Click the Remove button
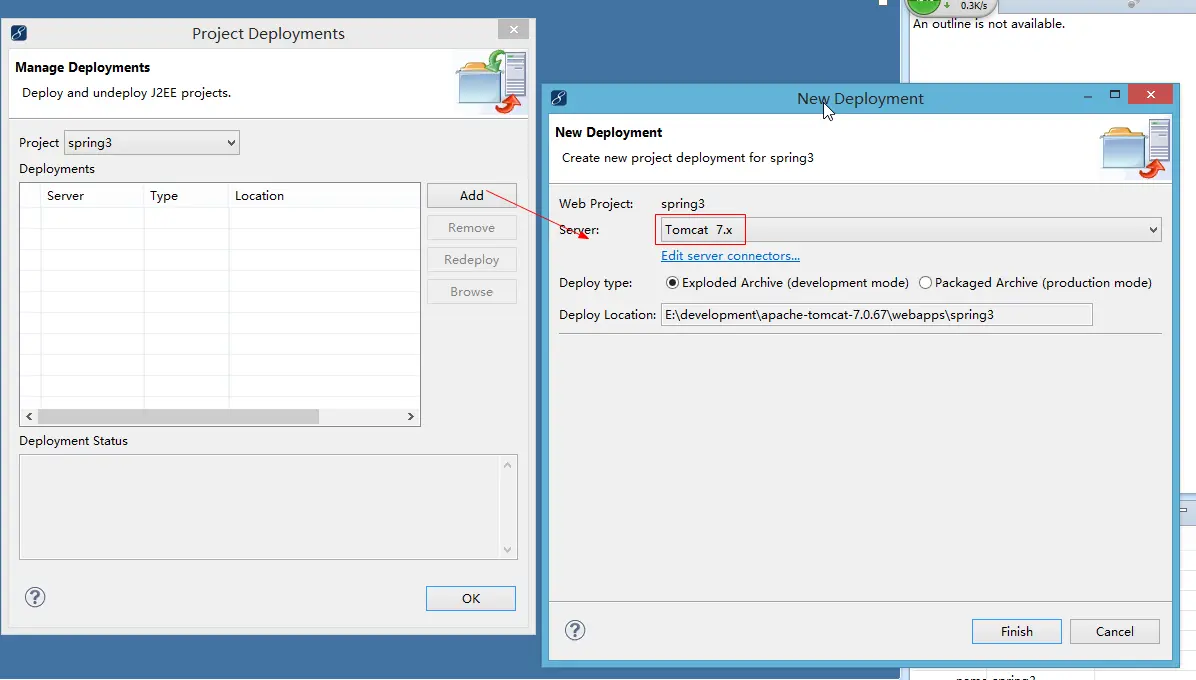This screenshot has height=680, width=1196. pyautogui.click(x=471, y=228)
